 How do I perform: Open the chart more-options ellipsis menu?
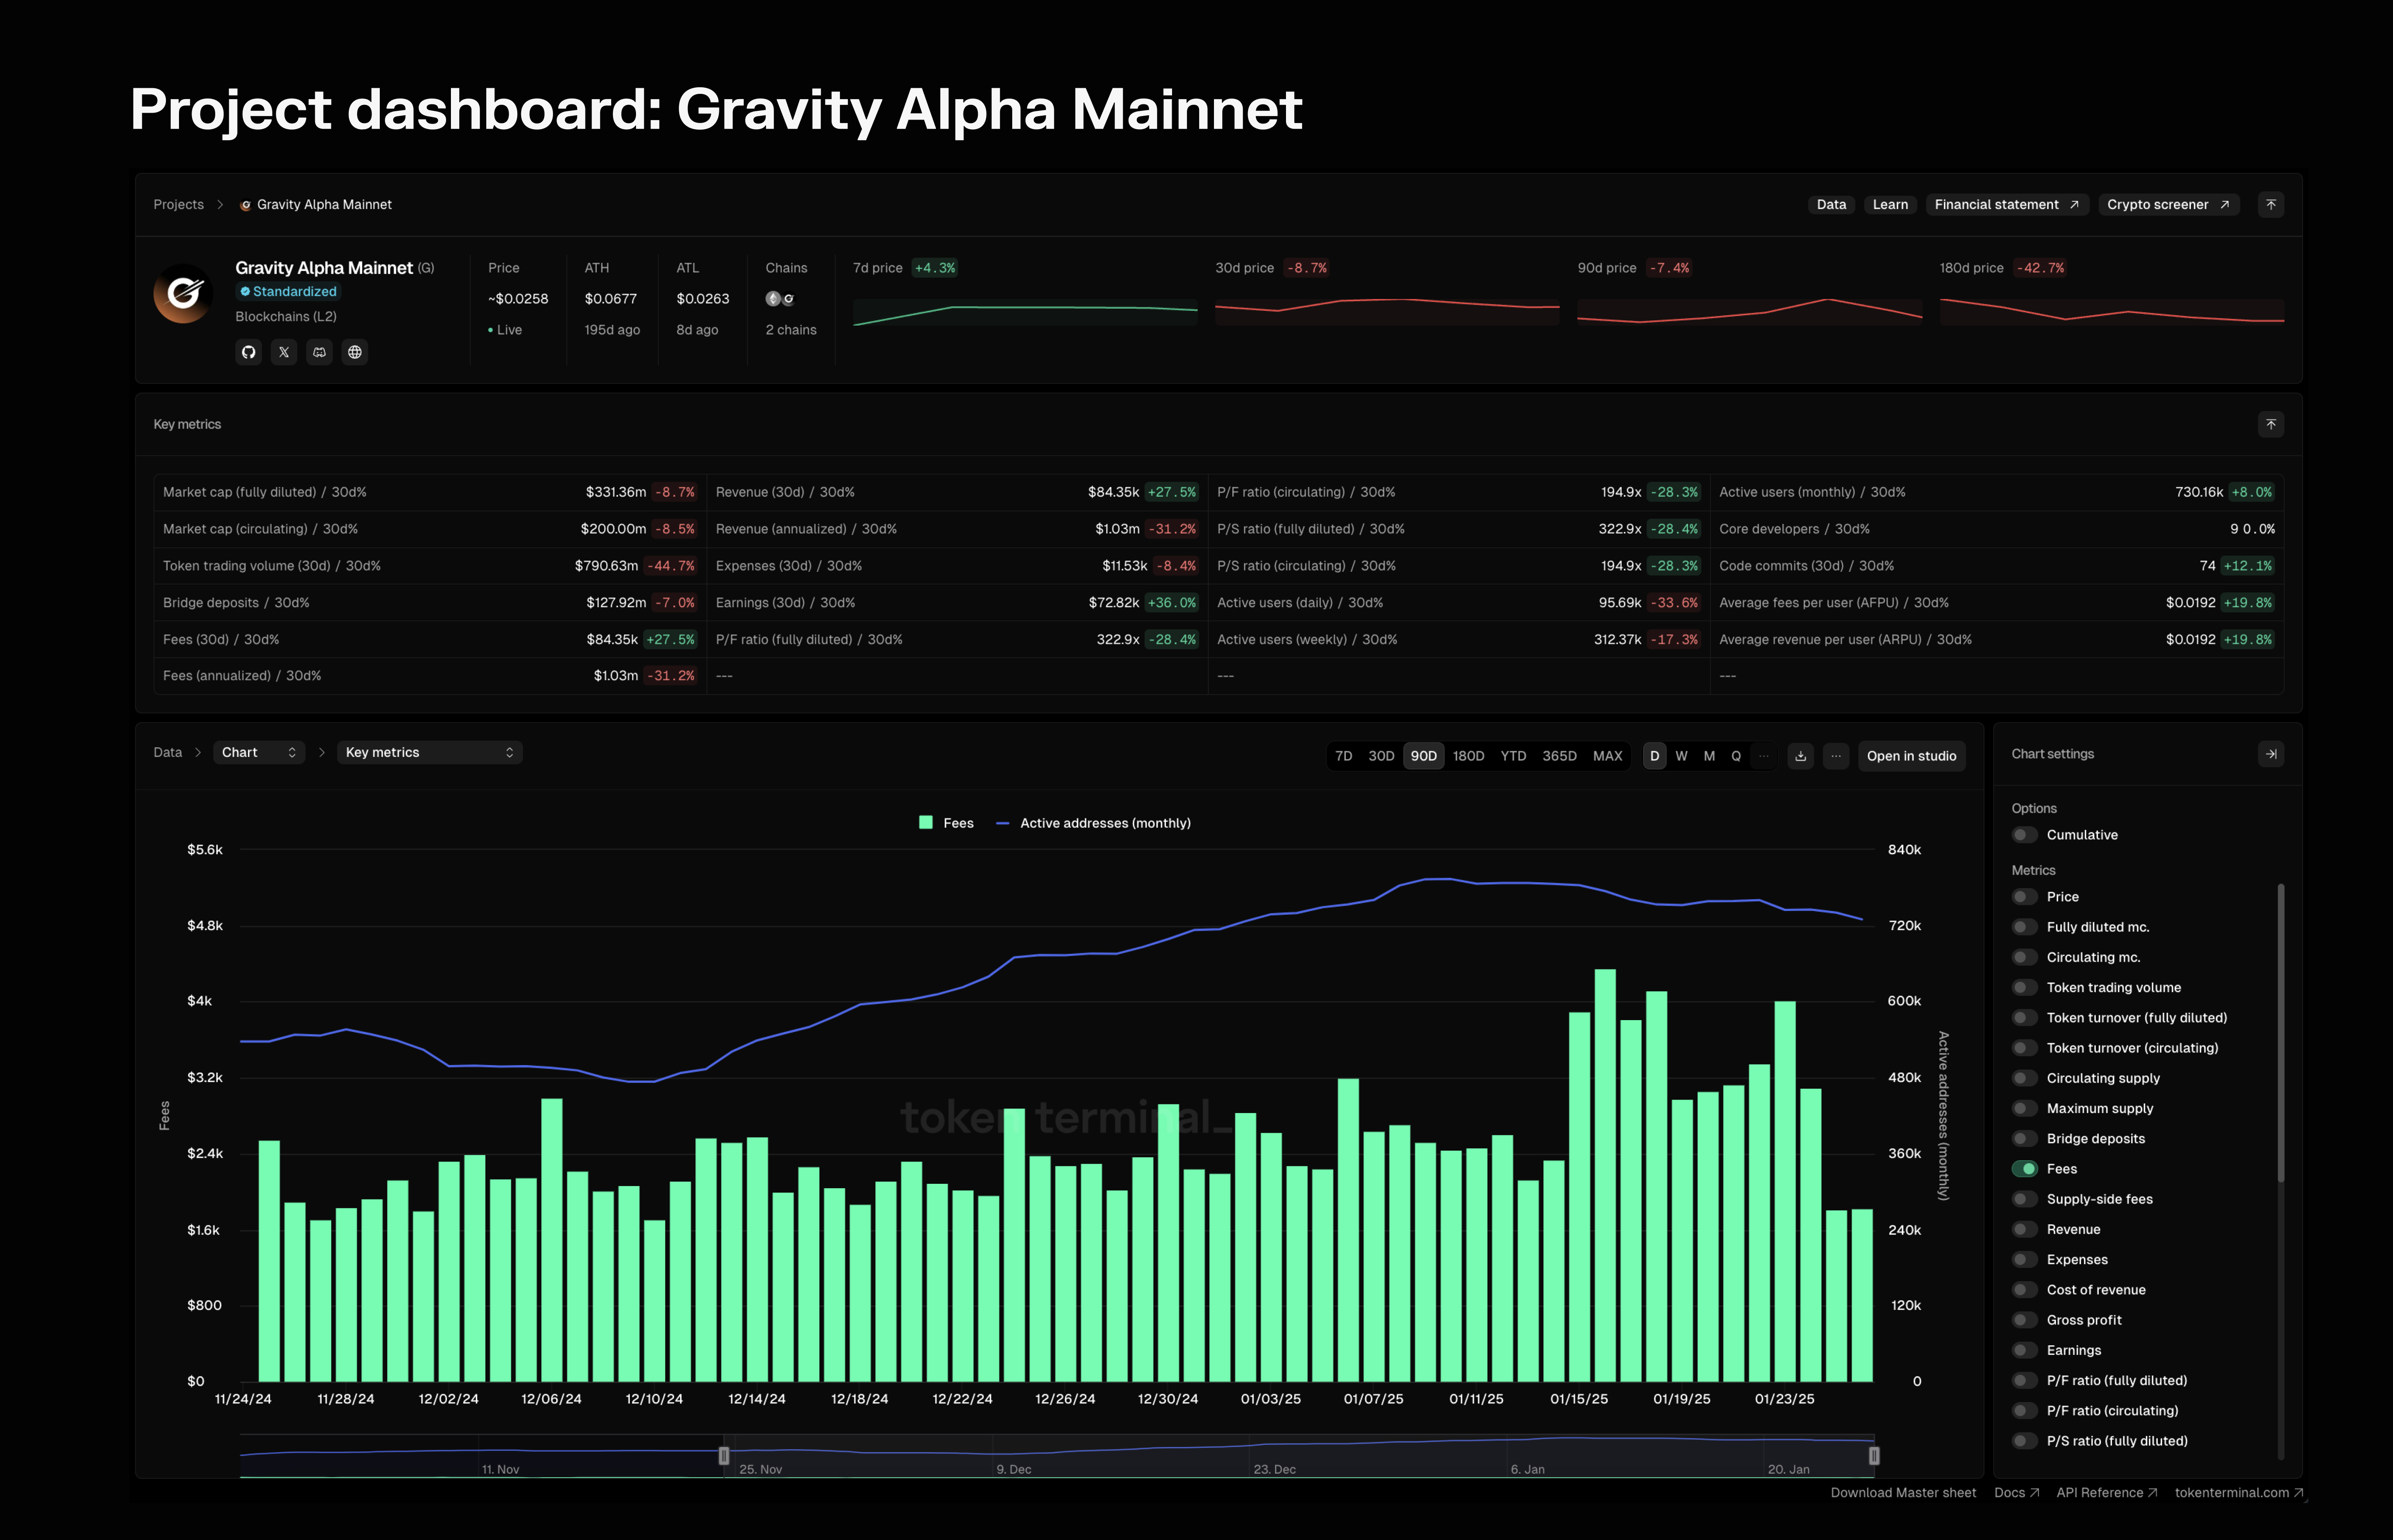pyautogui.click(x=1836, y=756)
